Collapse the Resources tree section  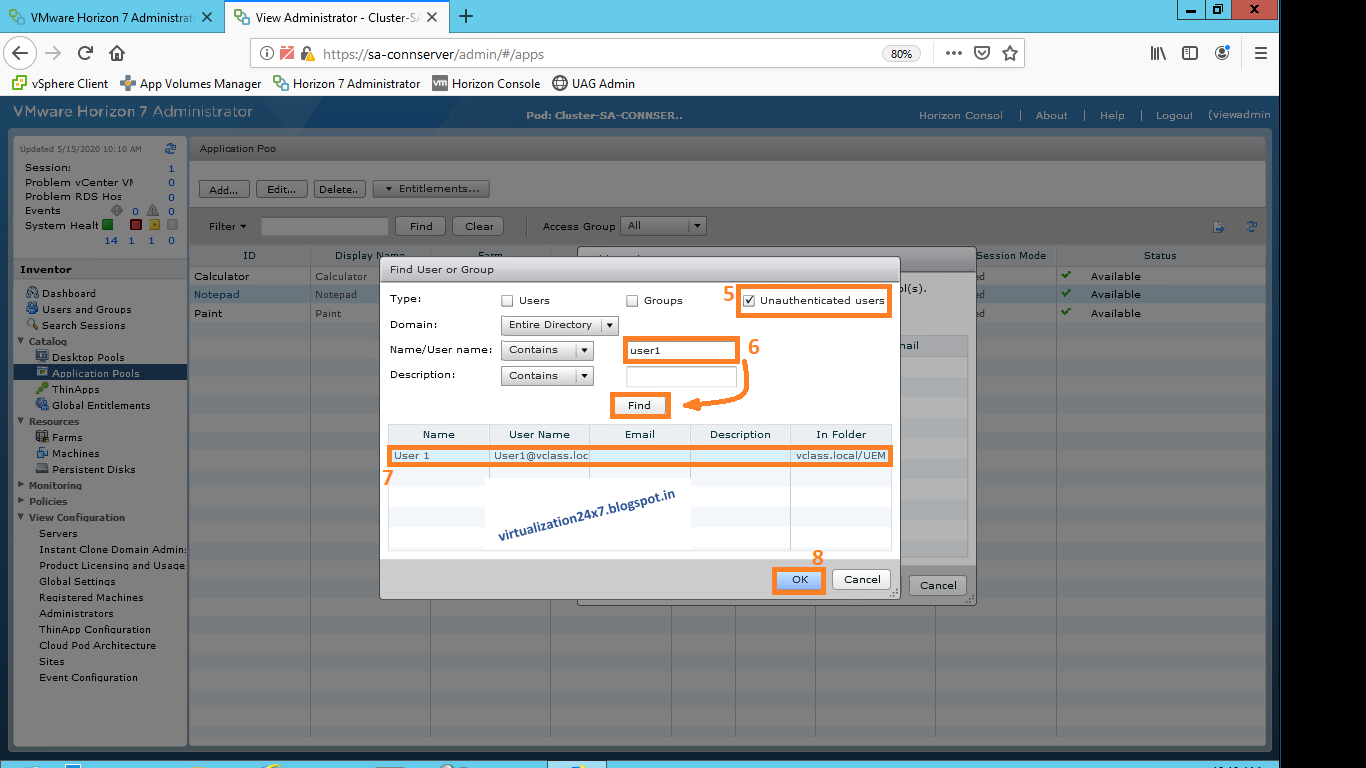tap(21, 421)
